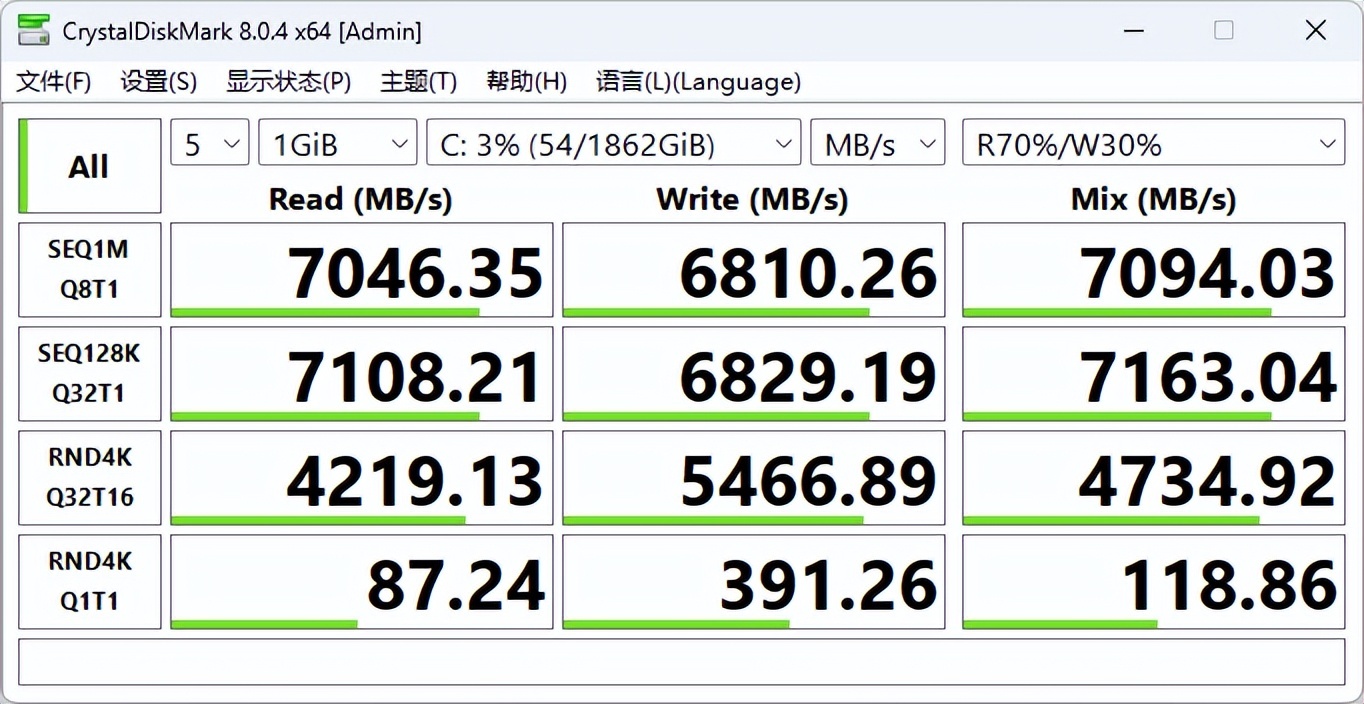Open the 文件(F) menu
The width and height of the screenshot is (1364, 704).
point(54,82)
